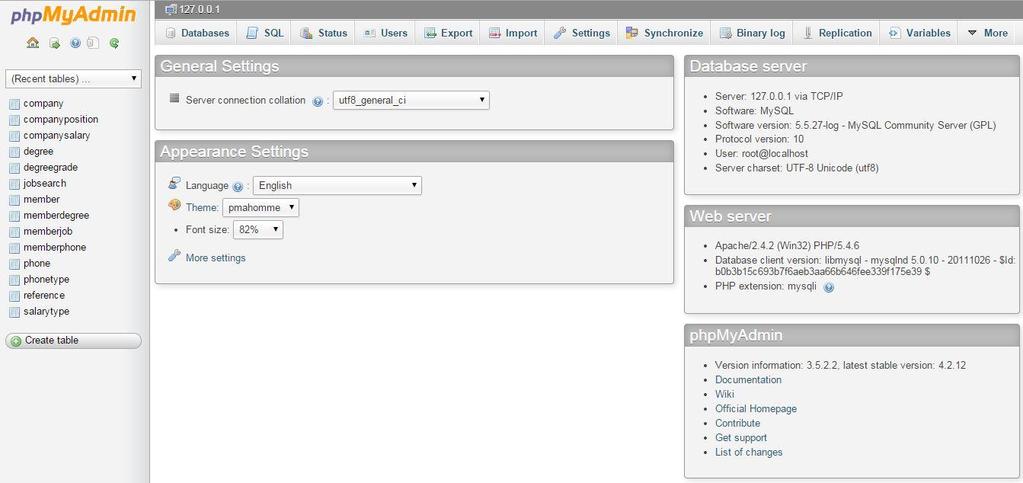Screen dimensions: 1023x483
Task: Open the blue question mark help icon in sidebar
Action: click(75, 43)
